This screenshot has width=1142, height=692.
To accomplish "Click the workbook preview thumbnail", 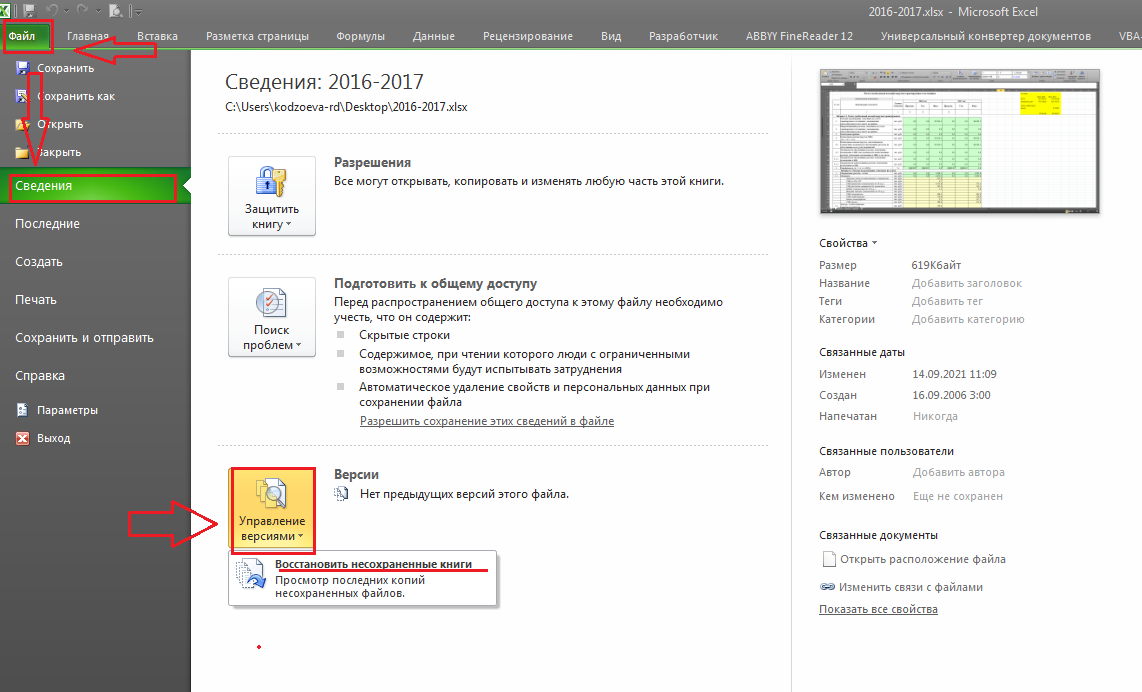I will (959, 141).
